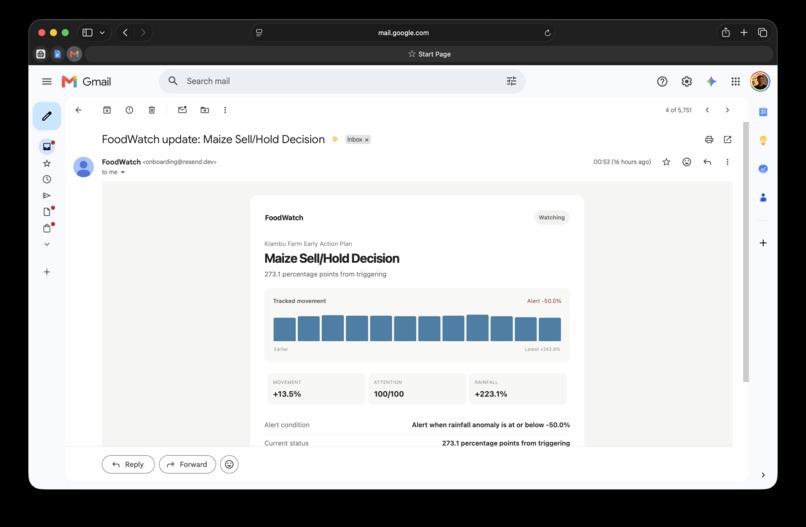Reload the page in Safari
This screenshot has height=527, width=806.
[547, 33]
